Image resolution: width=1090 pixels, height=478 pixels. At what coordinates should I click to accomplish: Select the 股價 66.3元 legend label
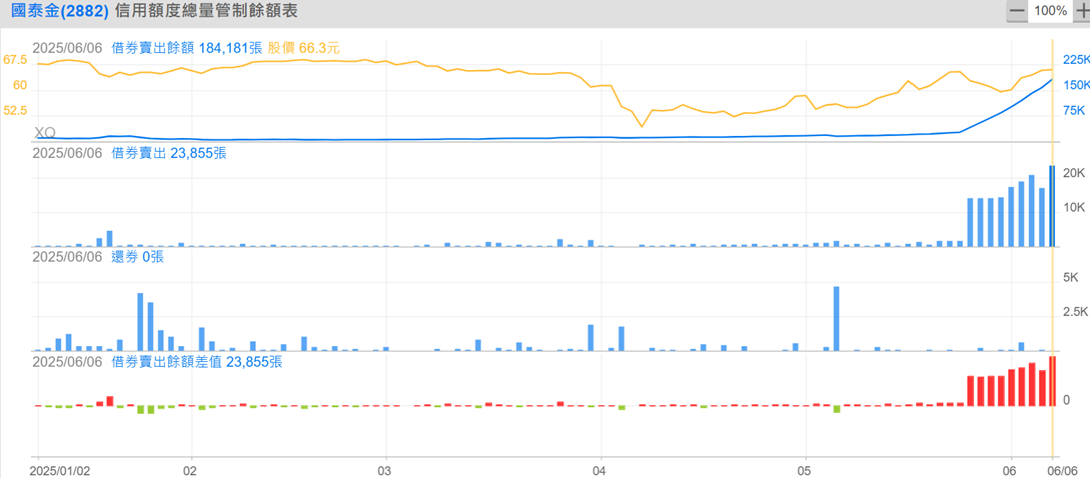pos(304,48)
